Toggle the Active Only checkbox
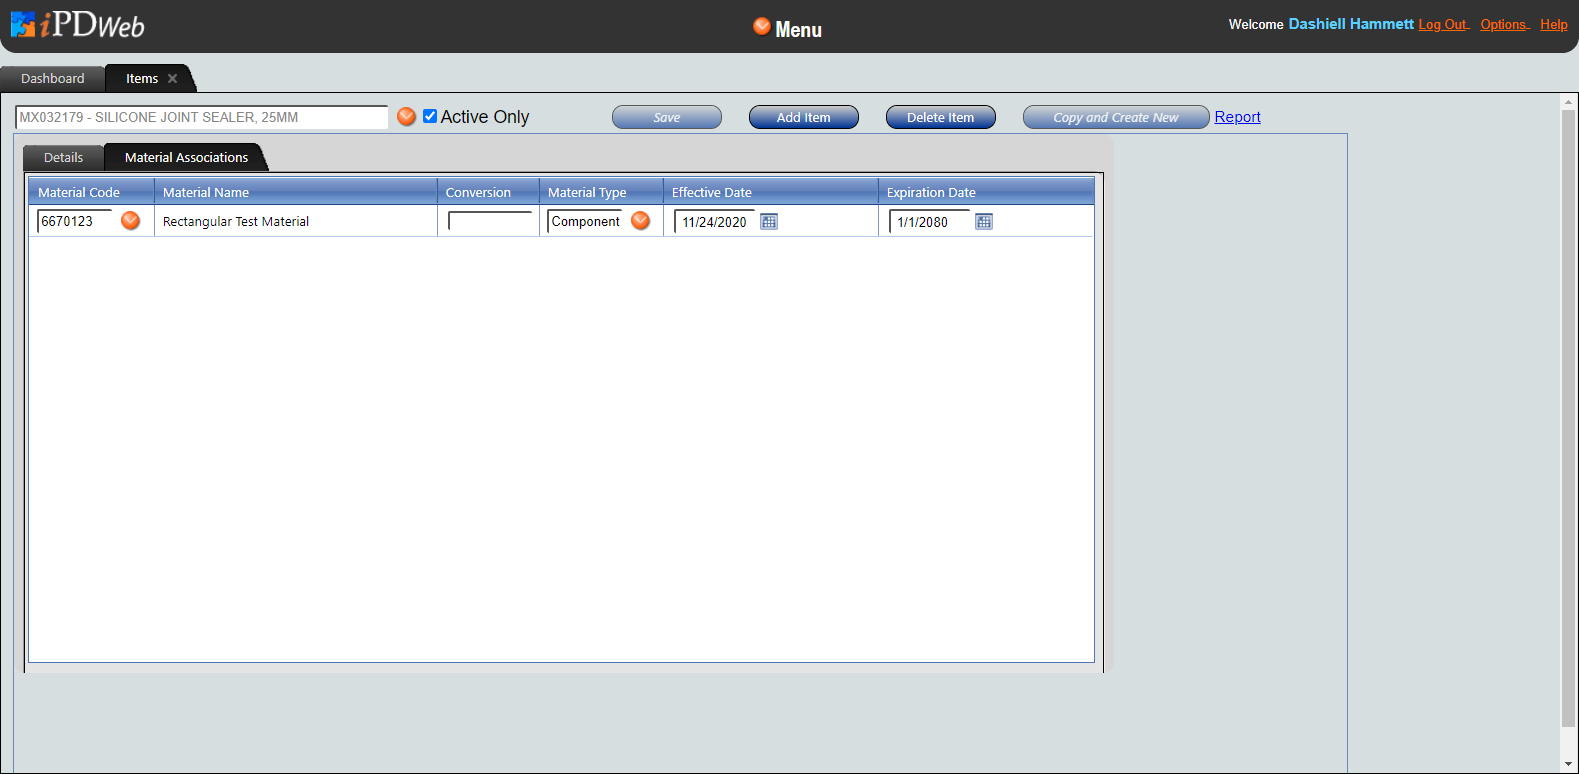Image resolution: width=1579 pixels, height=774 pixels. pyautogui.click(x=430, y=117)
